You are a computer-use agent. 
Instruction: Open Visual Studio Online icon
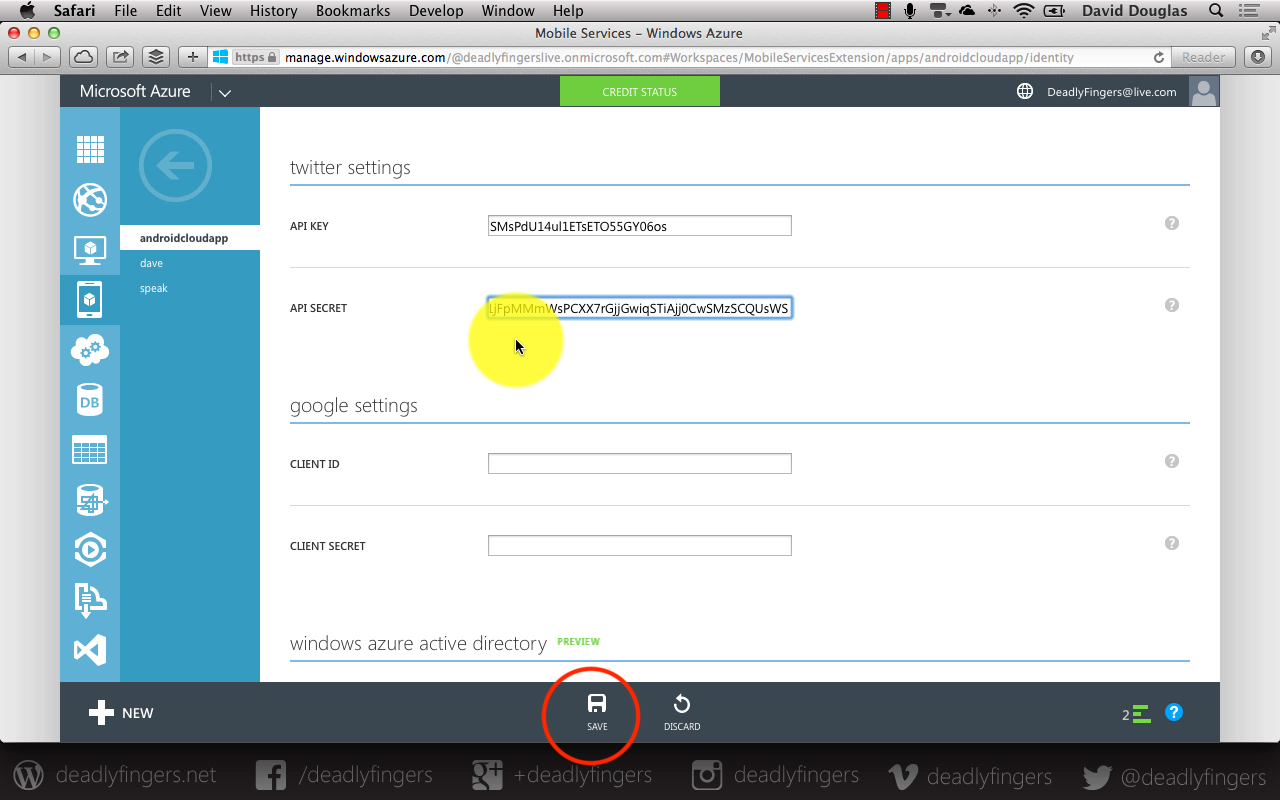(x=90, y=650)
